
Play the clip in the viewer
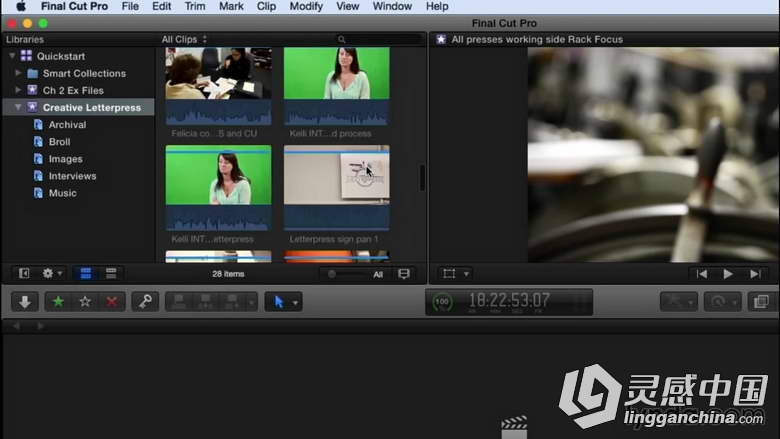(728, 274)
